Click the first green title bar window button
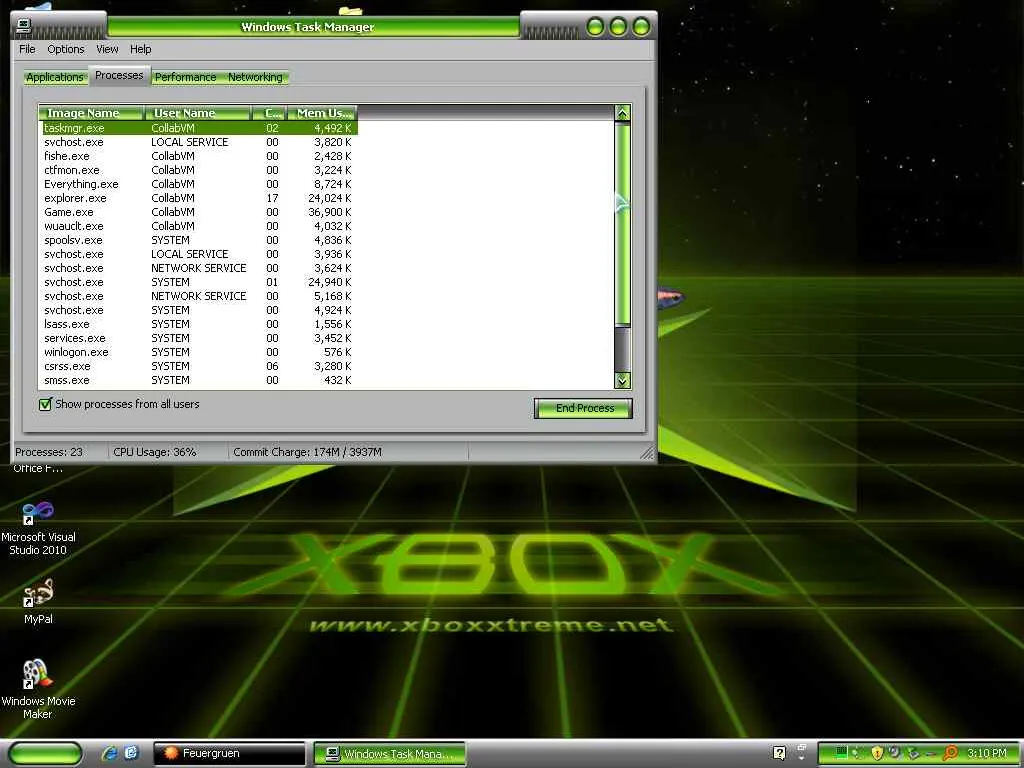The height and width of the screenshot is (768, 1024). (x=595, y=27)
